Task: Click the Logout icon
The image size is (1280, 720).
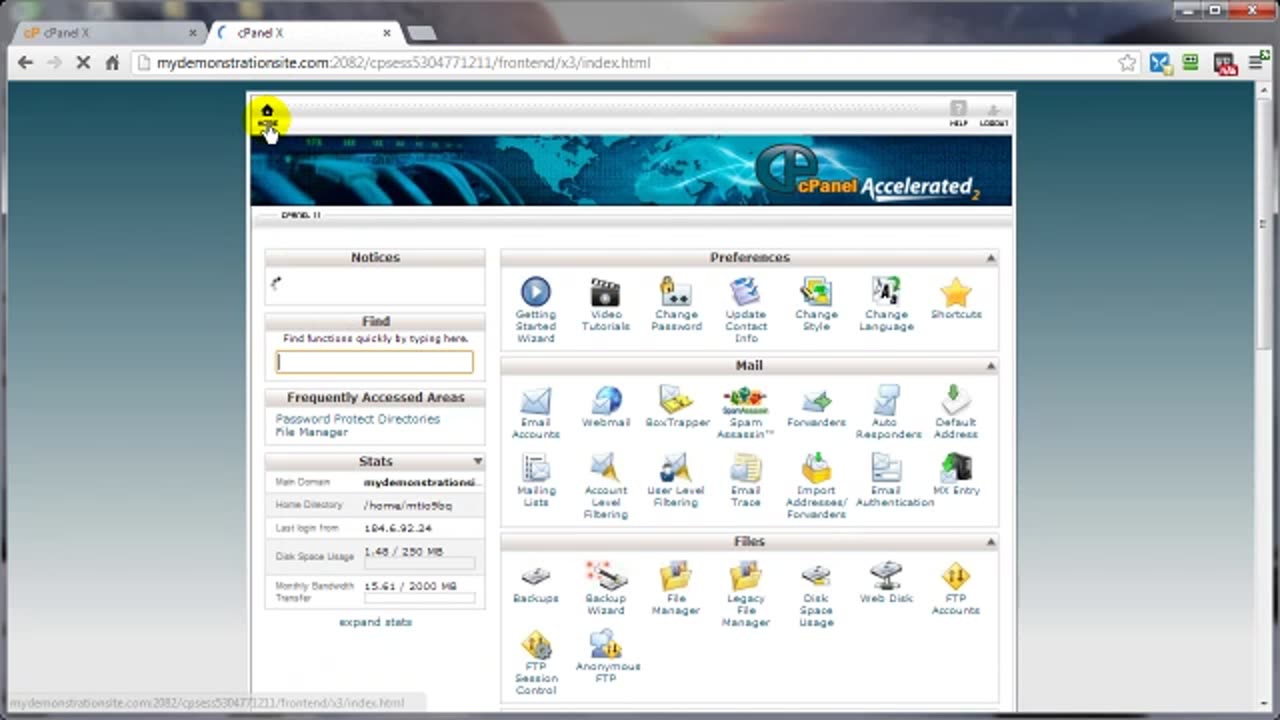Action: (x=993, y=114)
